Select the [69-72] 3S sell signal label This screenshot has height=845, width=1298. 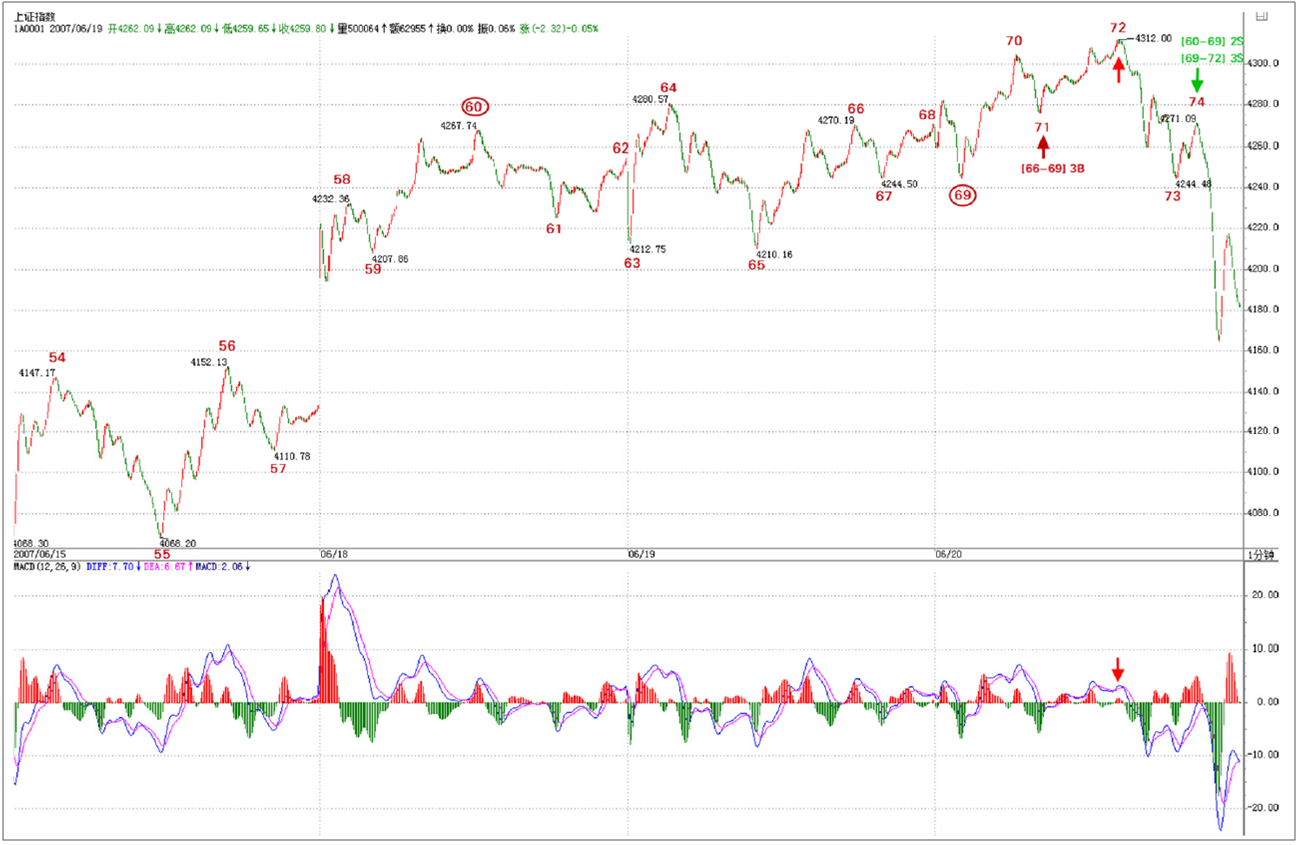pos(1211,59)
